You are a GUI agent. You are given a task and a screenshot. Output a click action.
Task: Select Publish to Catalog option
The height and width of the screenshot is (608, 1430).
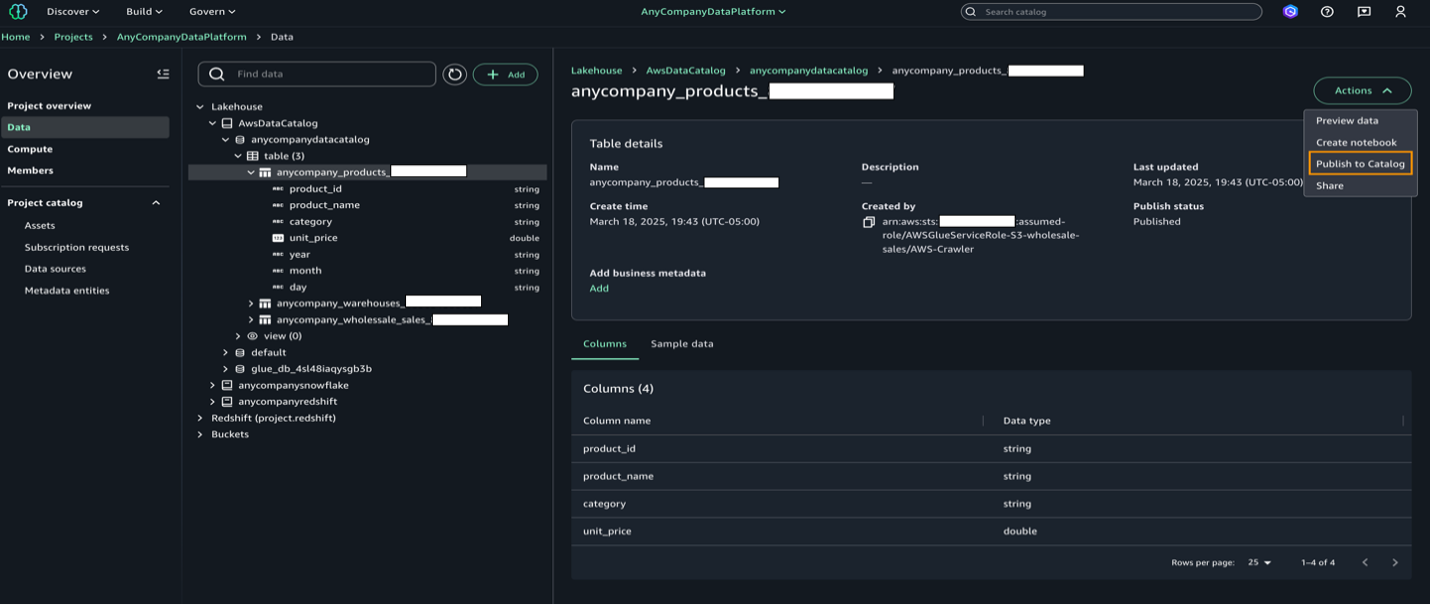pyautogui.click(x=1360, y=164)
